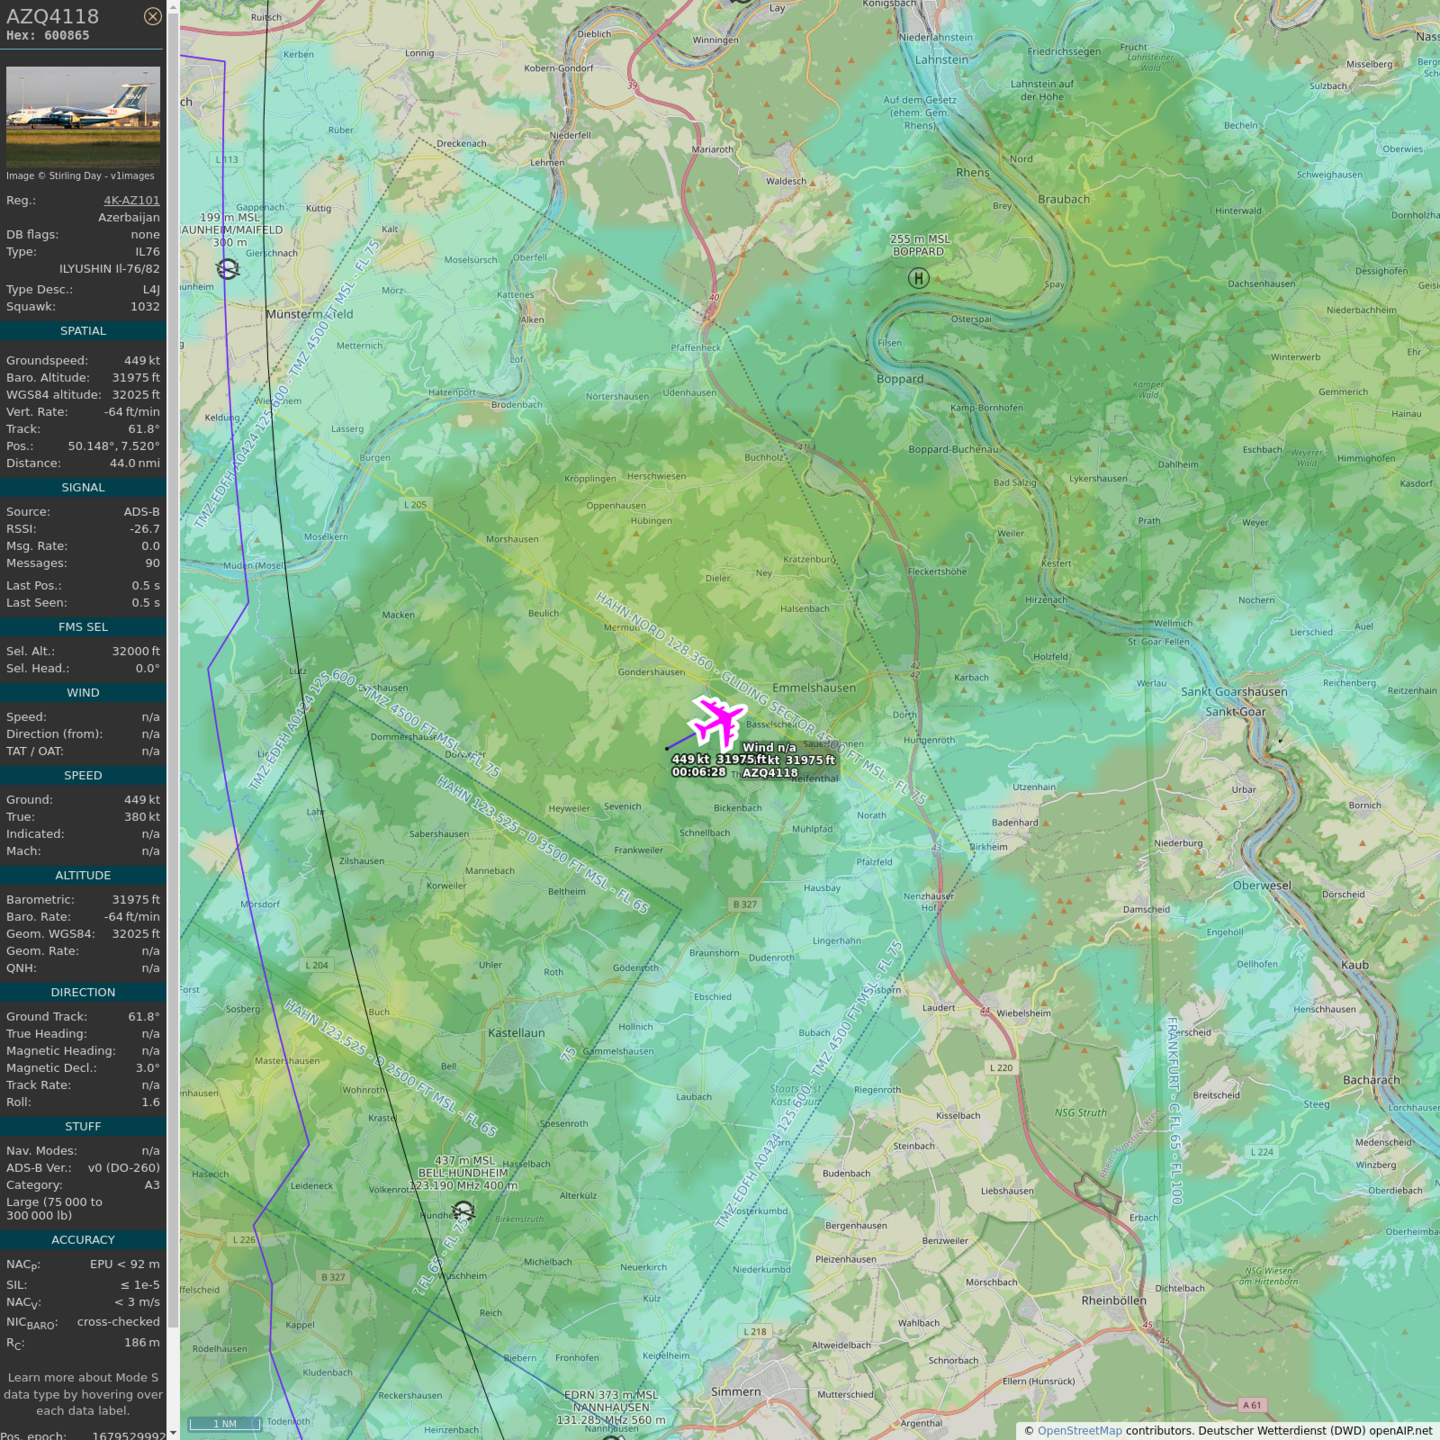Click the Ilyushin aircraft photo thumbnail

pyautogui.click(x=83, y=117)
